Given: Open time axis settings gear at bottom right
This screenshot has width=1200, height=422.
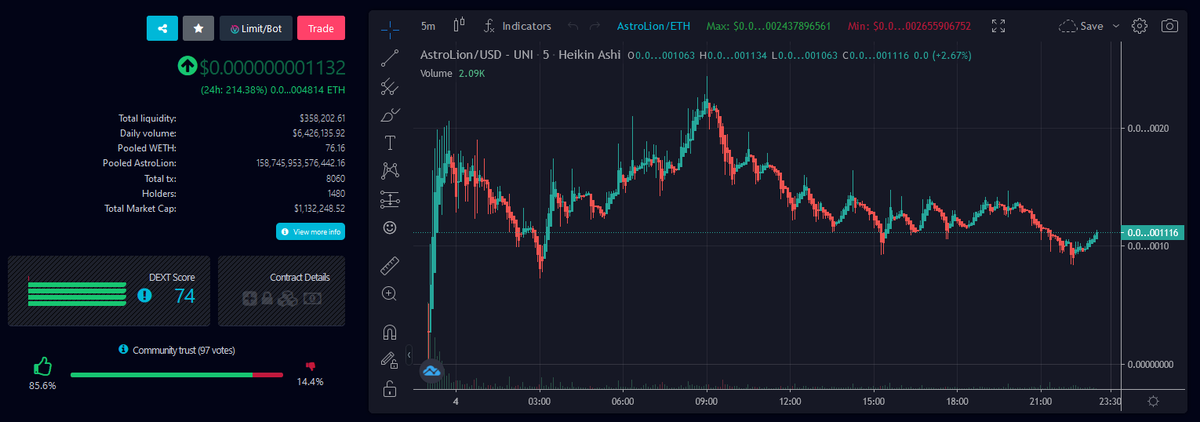Looking at the screenshot, I should coord(1153,401).
